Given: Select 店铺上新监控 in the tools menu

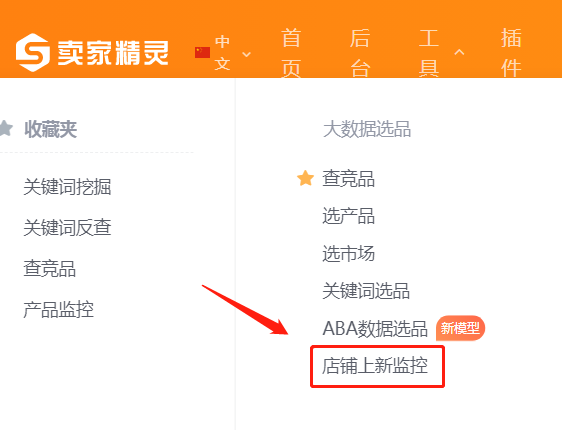Looking at the screenshot, I should pyautogui.click(x=375, y=366).
